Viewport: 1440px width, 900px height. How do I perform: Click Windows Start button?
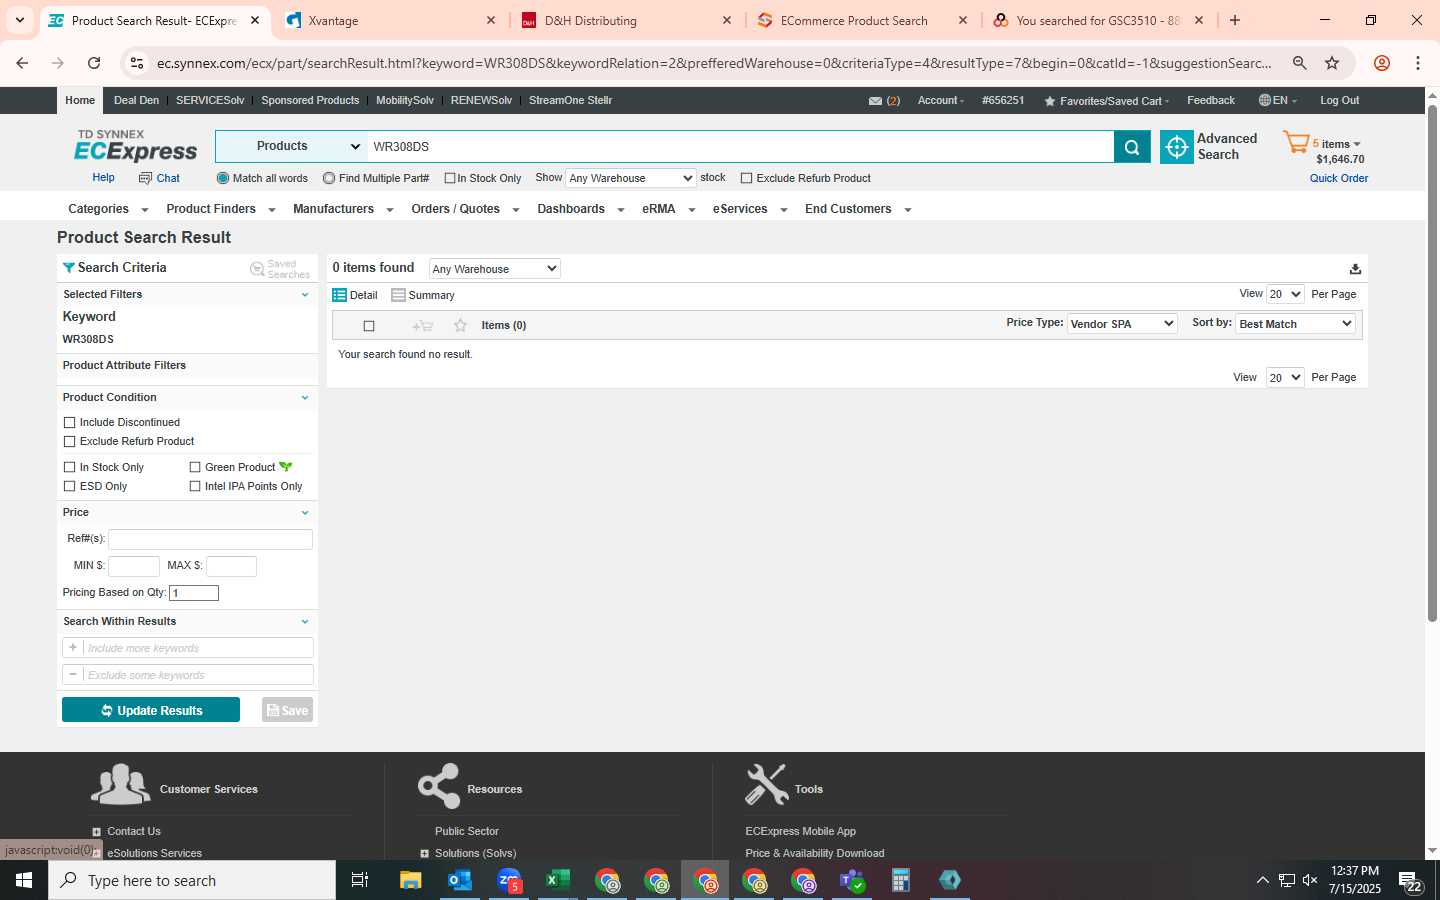coord(24,880)
